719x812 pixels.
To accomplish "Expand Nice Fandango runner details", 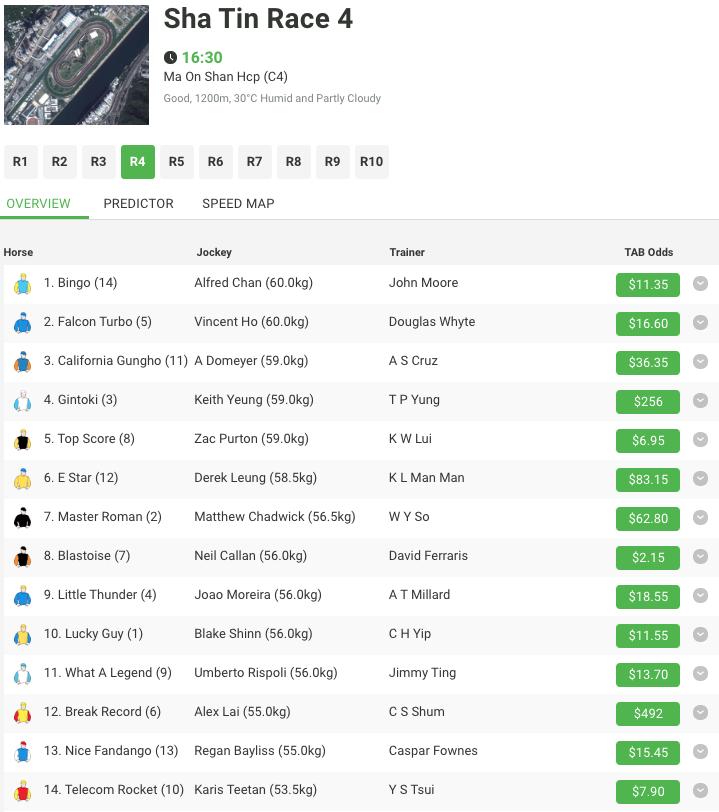I will pos(701,752).
